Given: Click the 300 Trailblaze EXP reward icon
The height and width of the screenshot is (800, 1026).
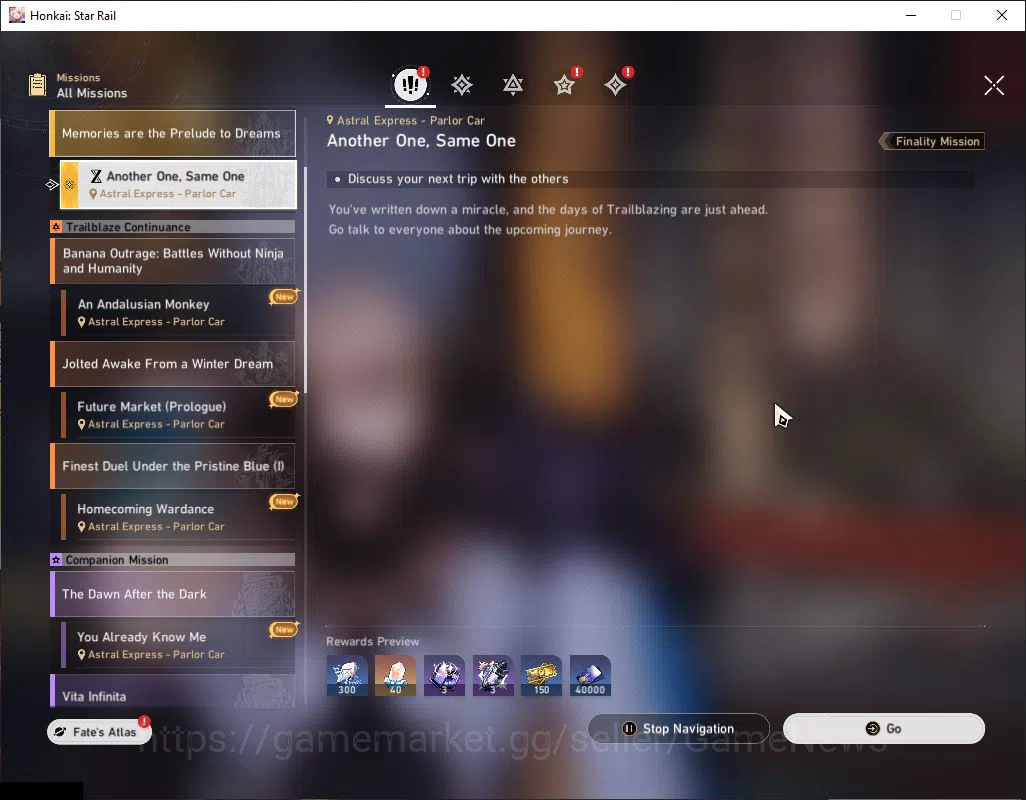Looking at the screenshot, I should pos(347,676).
